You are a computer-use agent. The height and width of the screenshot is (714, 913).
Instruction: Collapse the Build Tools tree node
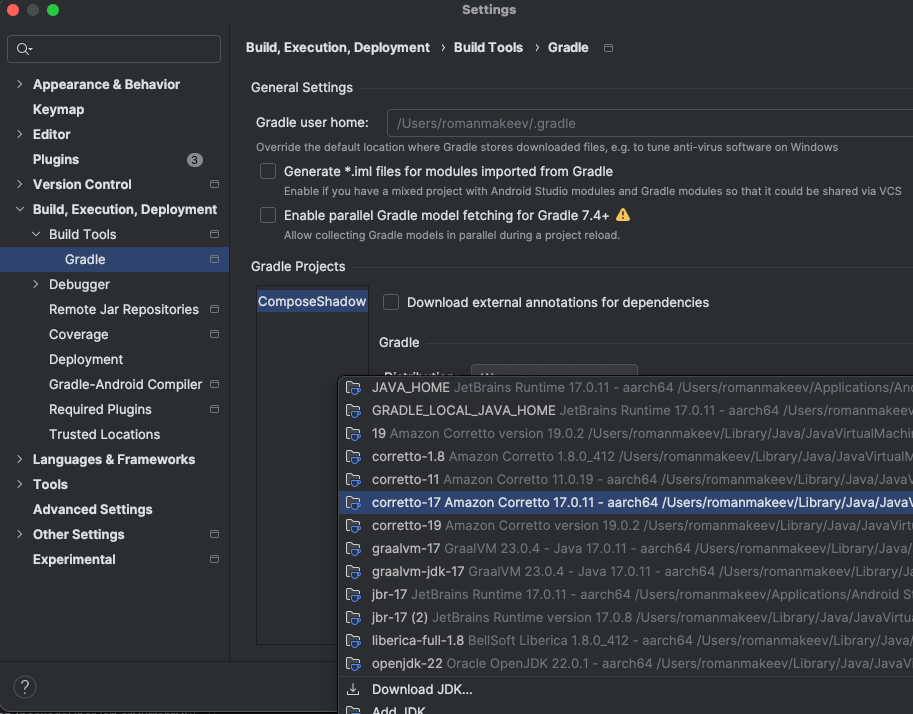[x=36, y=235]
